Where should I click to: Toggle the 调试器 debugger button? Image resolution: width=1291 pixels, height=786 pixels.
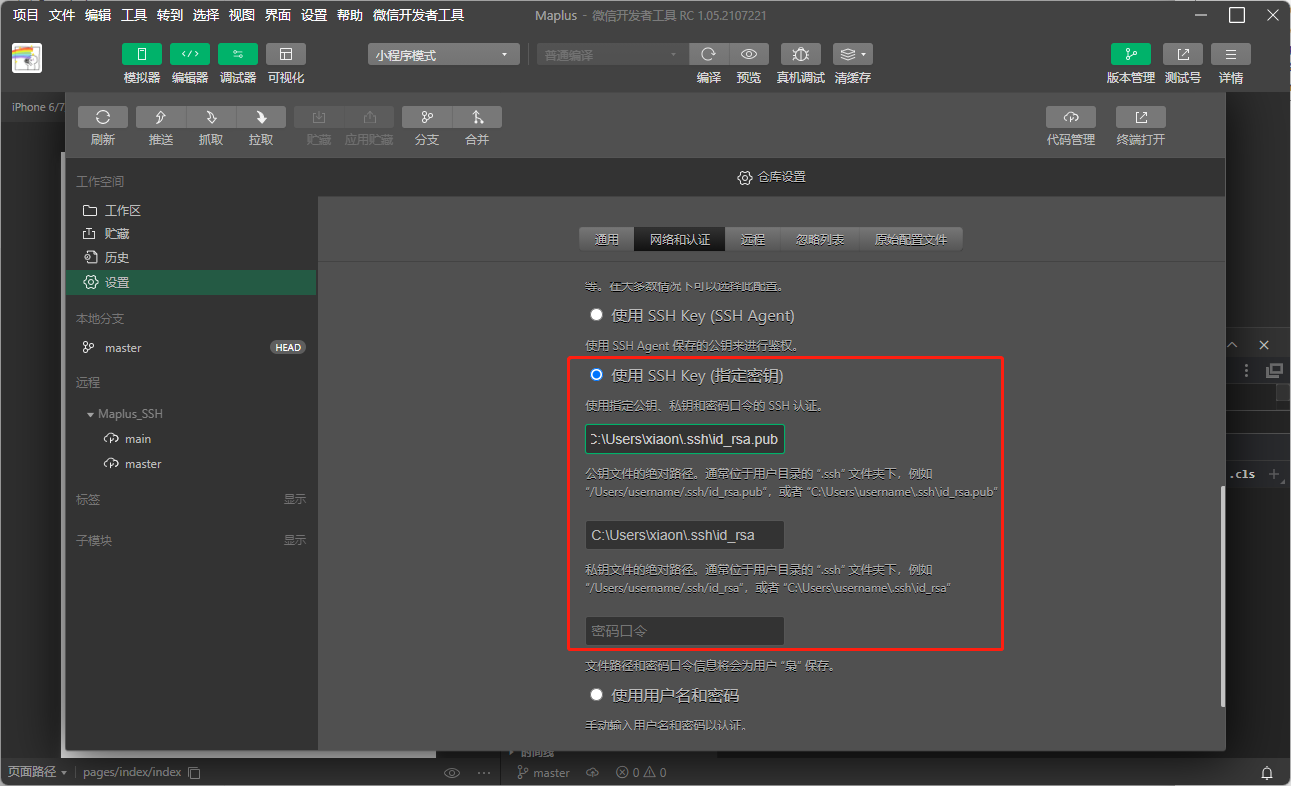238,54
